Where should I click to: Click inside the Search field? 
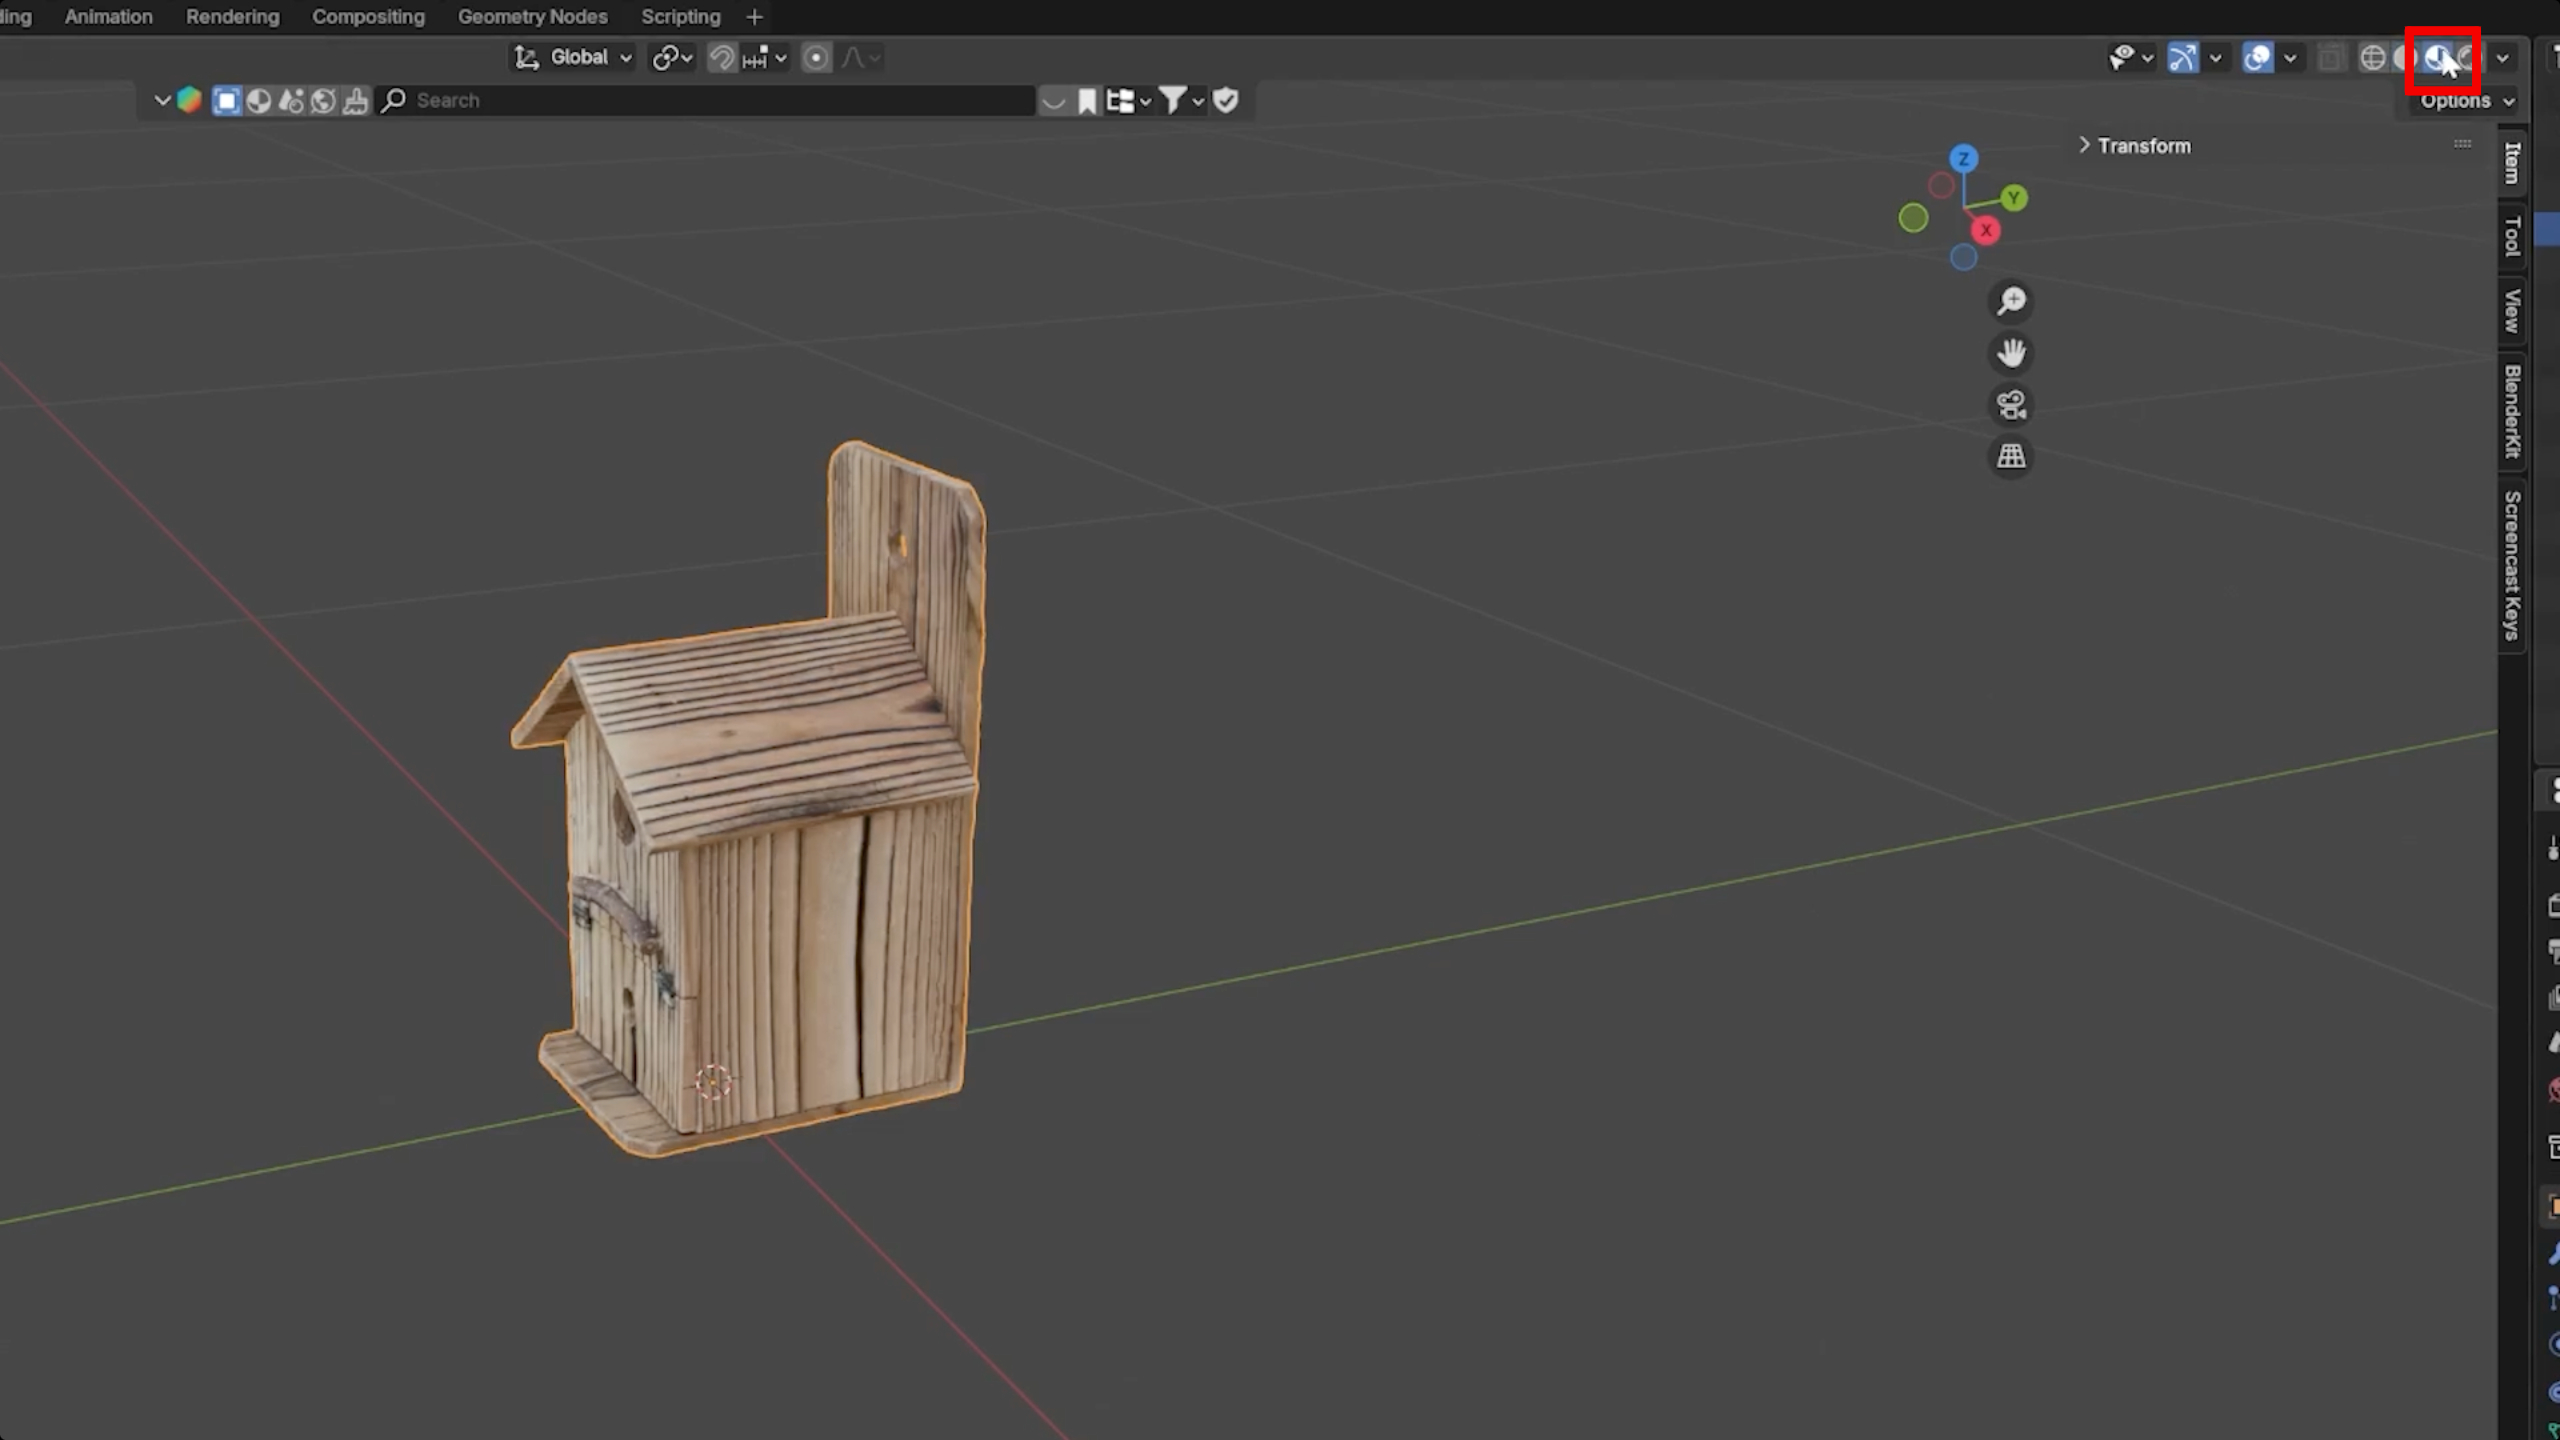[600, 100]
